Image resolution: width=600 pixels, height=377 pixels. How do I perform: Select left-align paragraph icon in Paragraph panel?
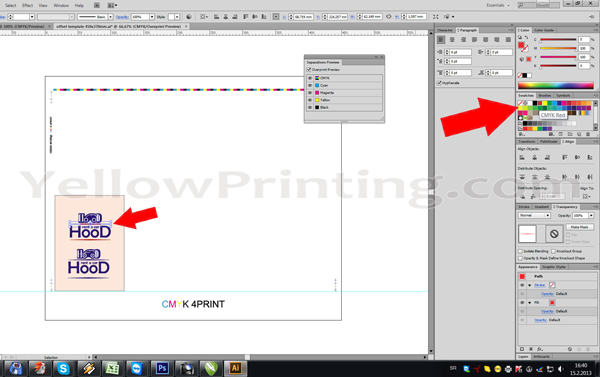click(x=441, y=39)
